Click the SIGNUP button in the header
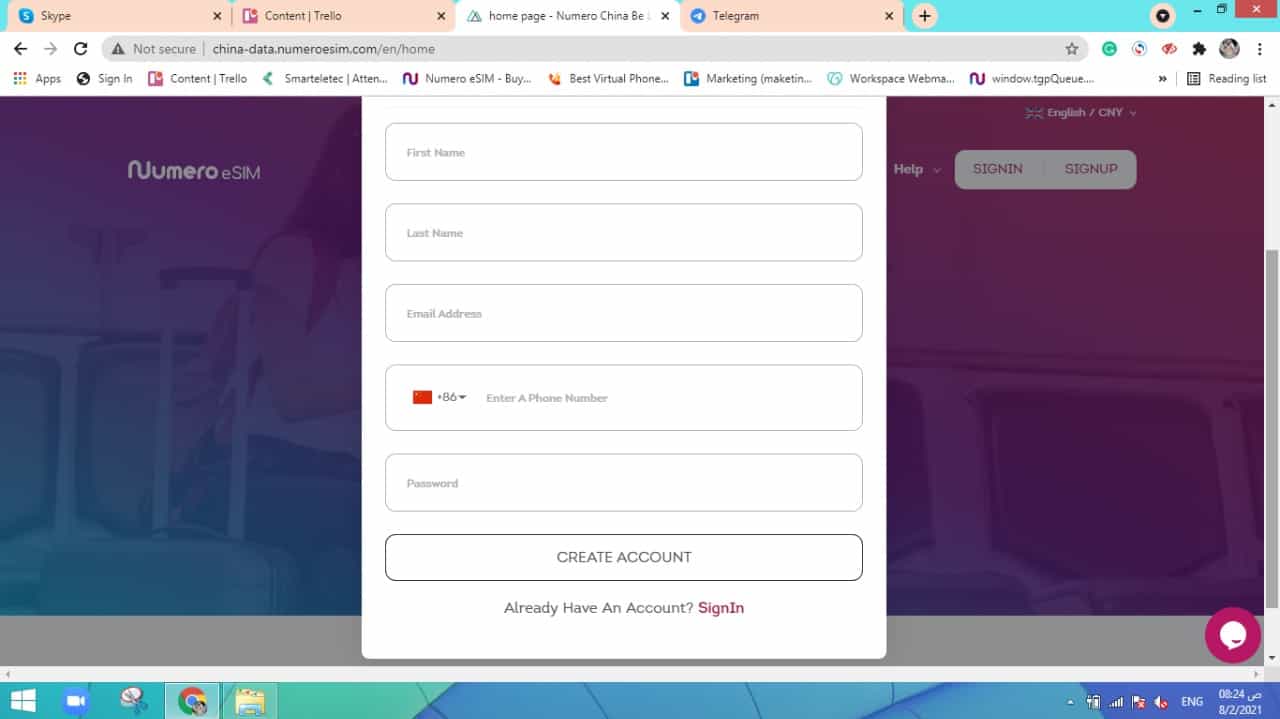This screenshot has width=1280, height=719. tap(1090, 169)
